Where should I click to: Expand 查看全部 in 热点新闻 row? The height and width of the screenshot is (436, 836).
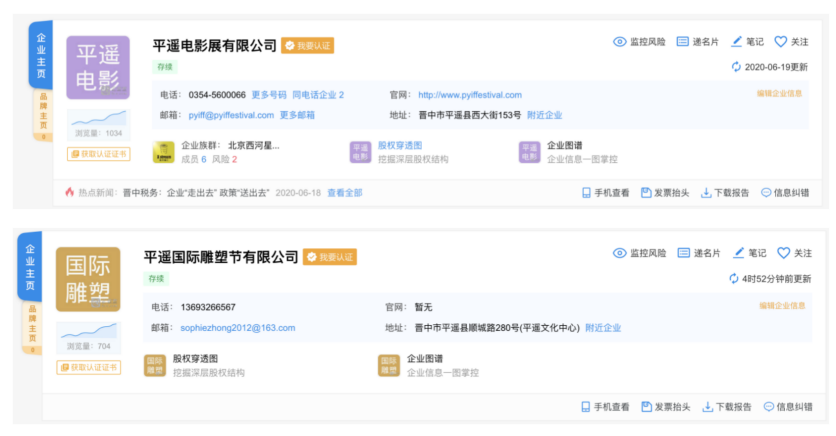click(x=344, y=193)
